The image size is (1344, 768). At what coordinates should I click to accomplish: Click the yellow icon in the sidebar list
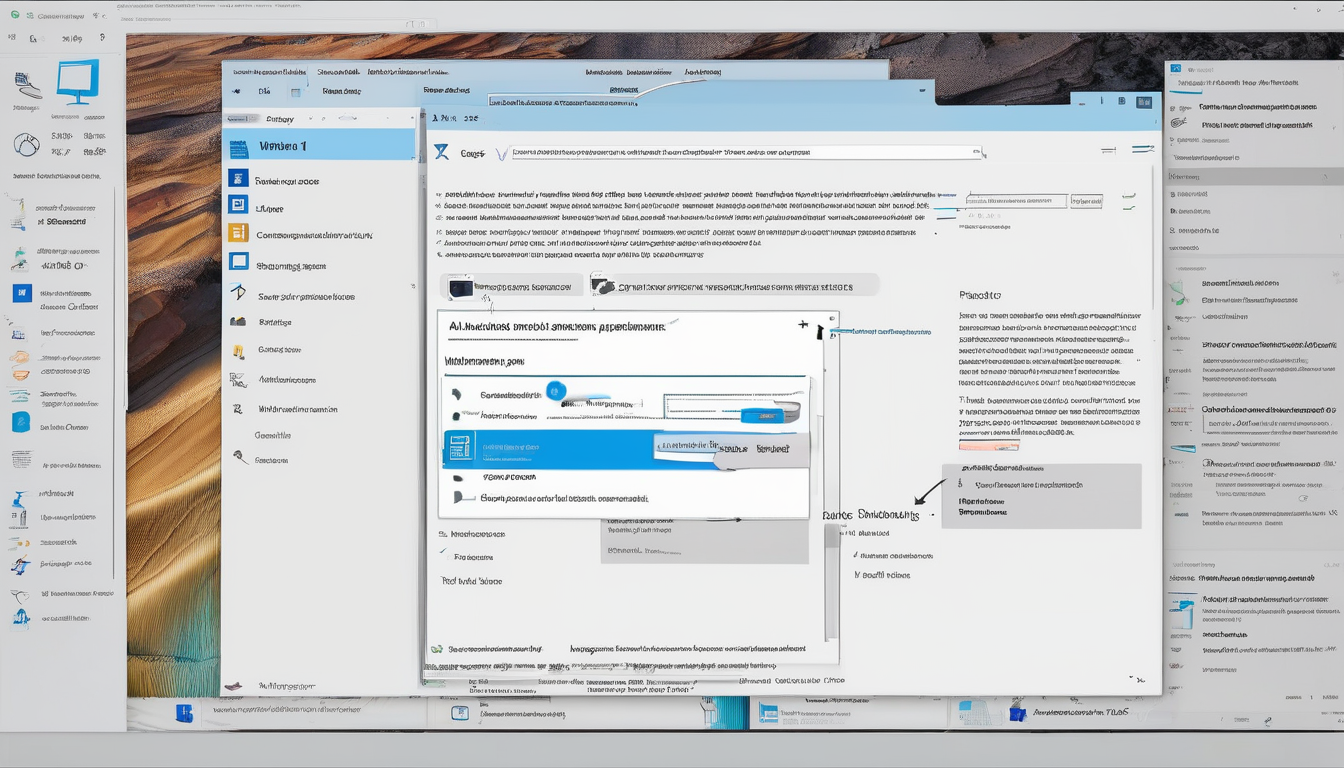tap(238, 351)
